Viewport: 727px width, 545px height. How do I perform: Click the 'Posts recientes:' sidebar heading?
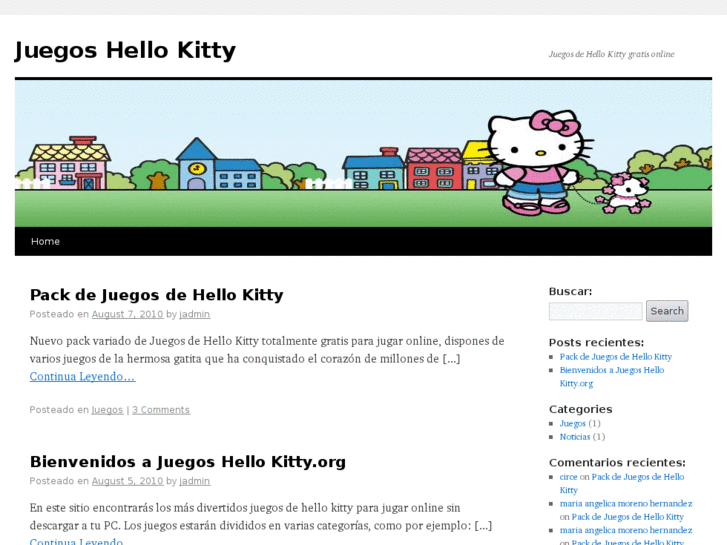point(596,342)
